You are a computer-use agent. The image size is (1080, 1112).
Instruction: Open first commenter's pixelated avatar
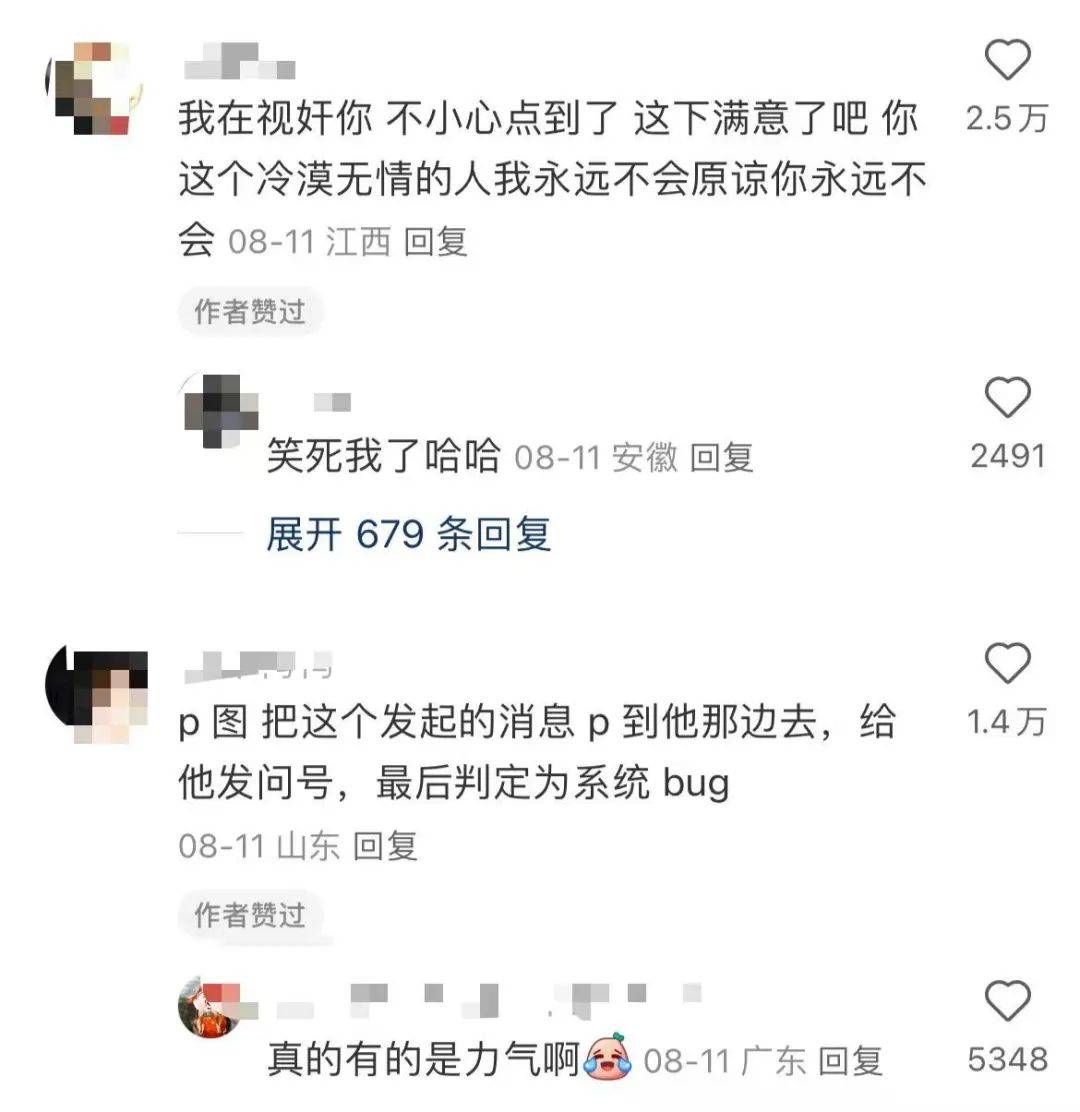point(94,89)
